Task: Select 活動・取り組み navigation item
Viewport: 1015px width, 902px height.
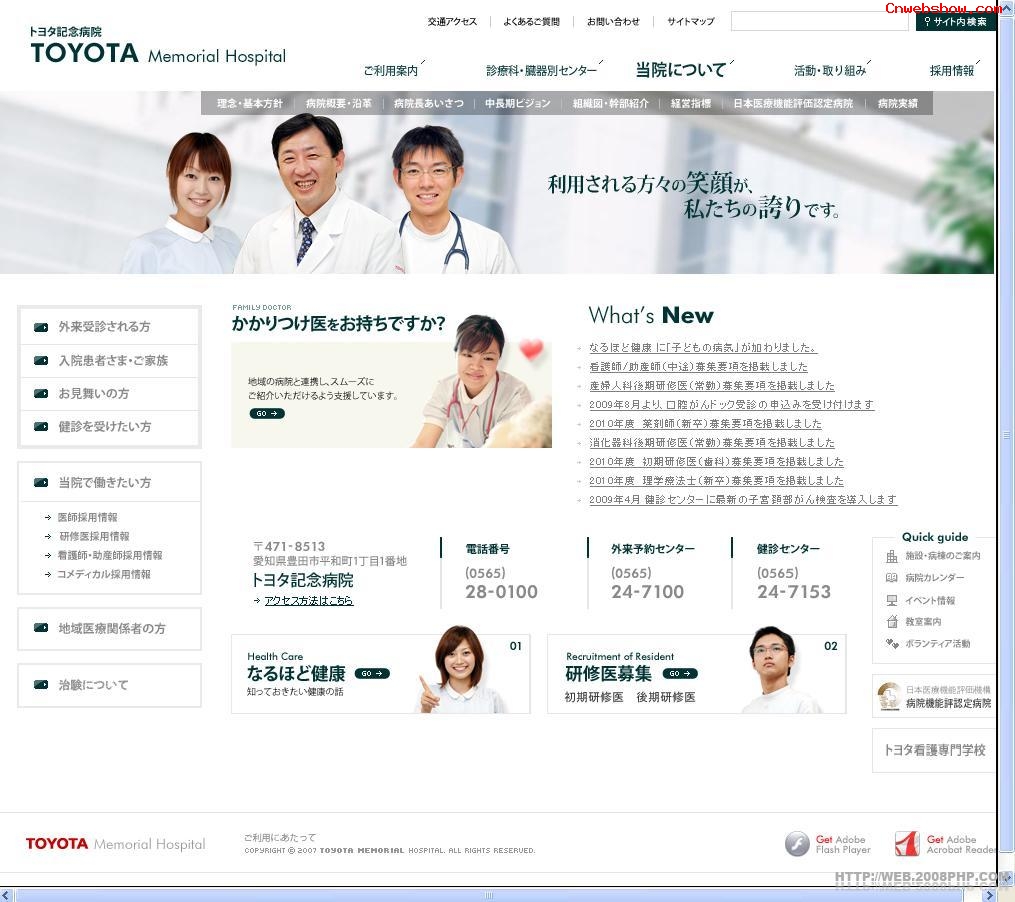Action: 830,70
